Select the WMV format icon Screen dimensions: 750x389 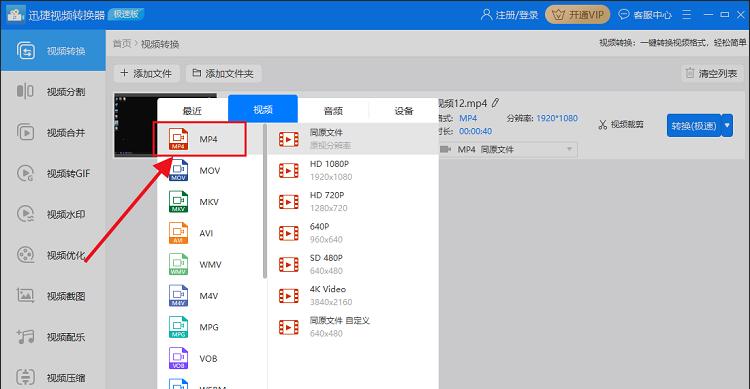pos(178,264)
